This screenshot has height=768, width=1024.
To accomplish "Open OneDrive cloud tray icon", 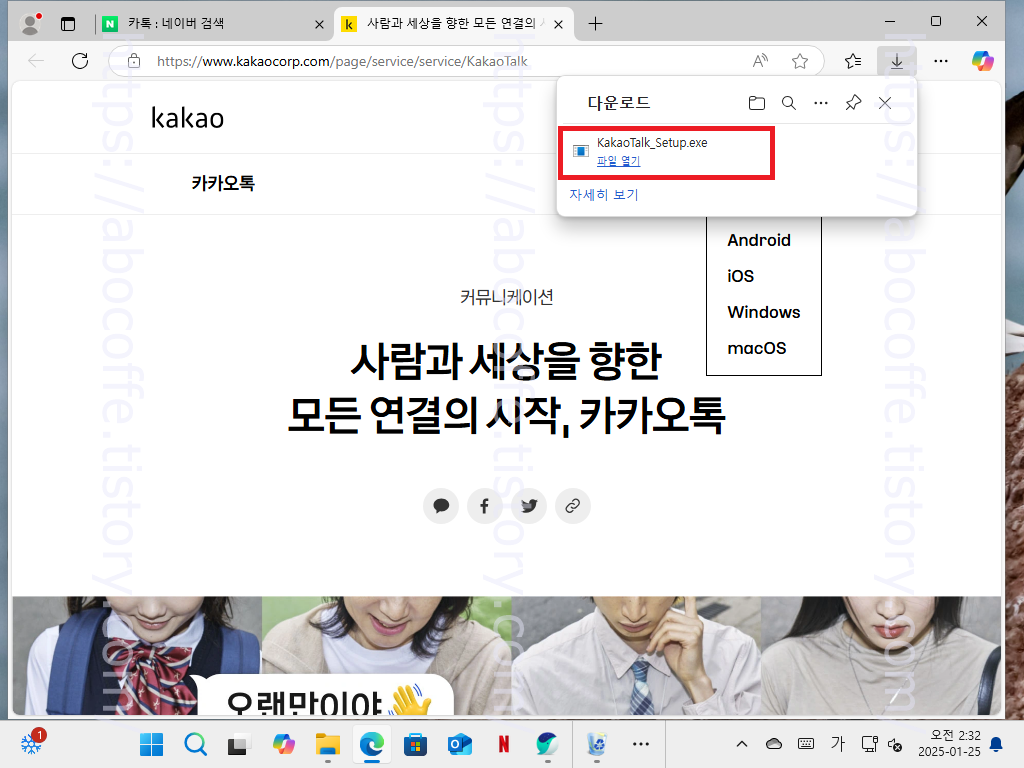I will pyautogui.click(x=774, y=744).
